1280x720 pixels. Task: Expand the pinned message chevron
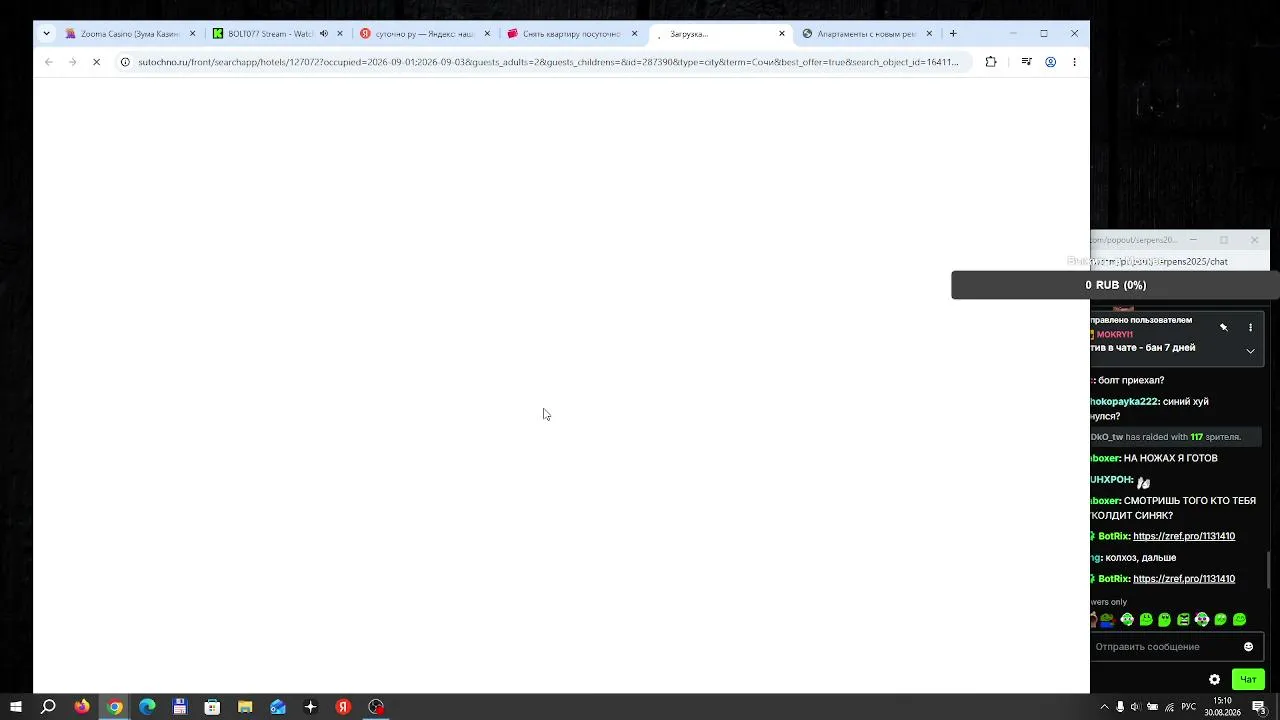pyautogui.click(x=1250, y=351)
